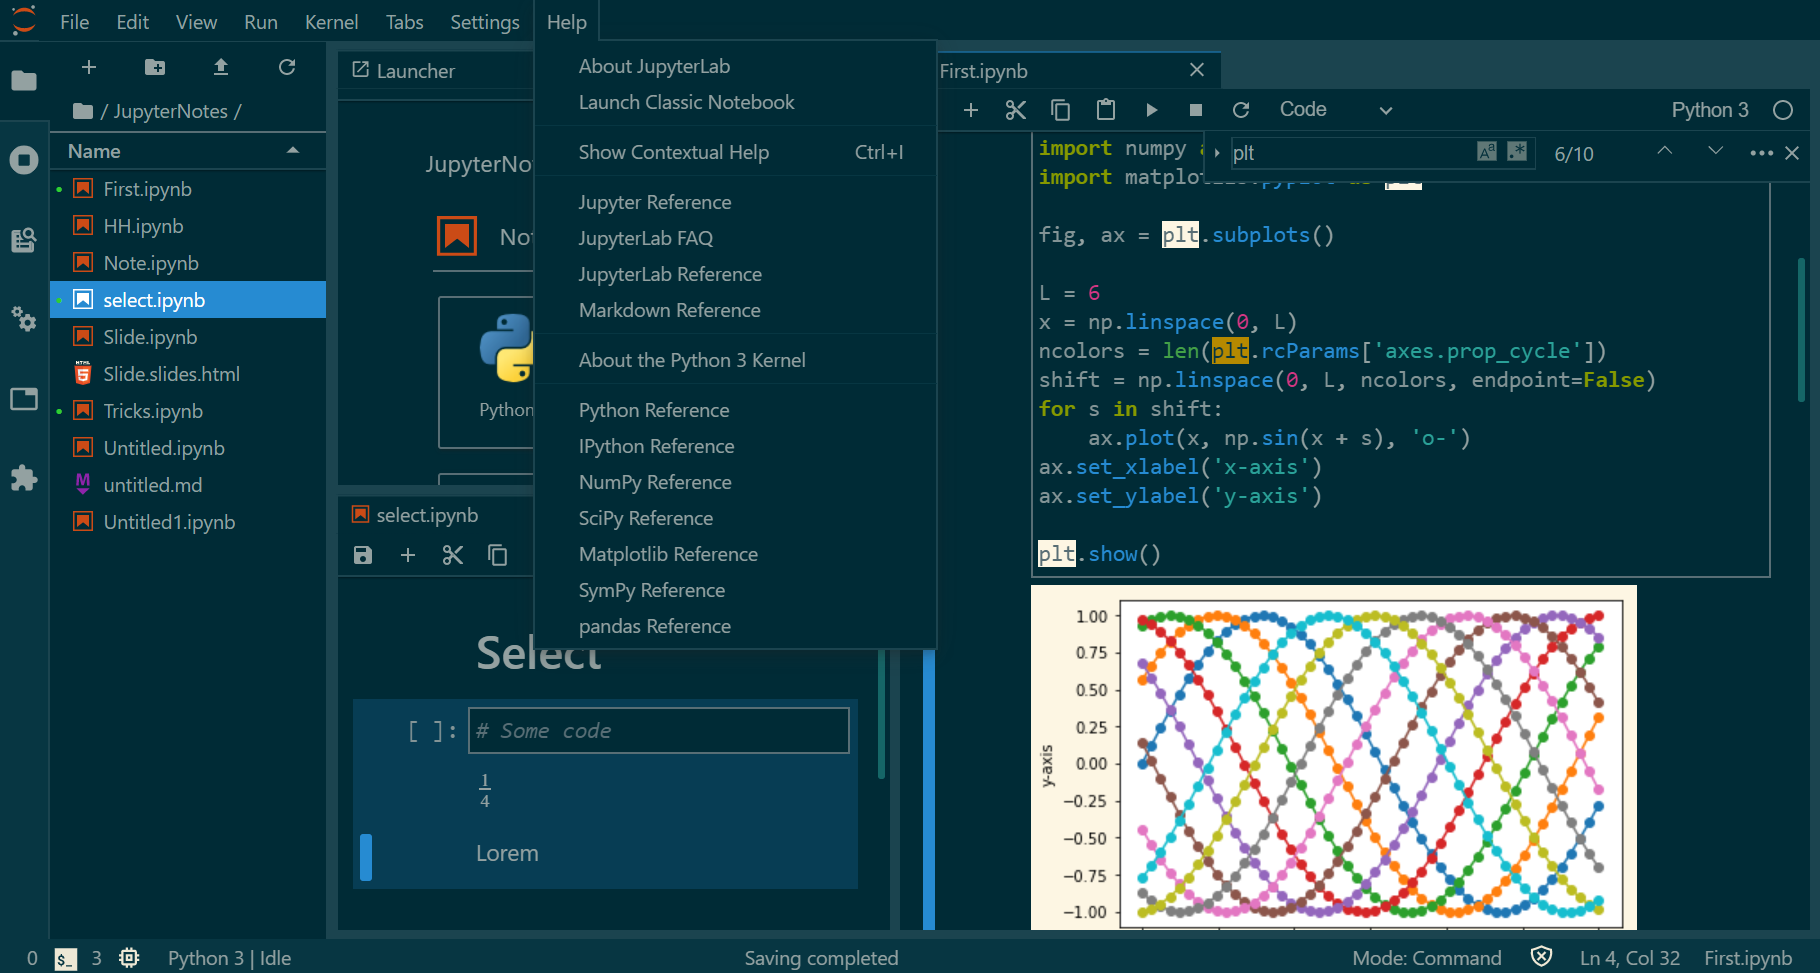Cut selected cells in First.ipynb toolbar
1820x973 pixels.
pos(1016,110)
